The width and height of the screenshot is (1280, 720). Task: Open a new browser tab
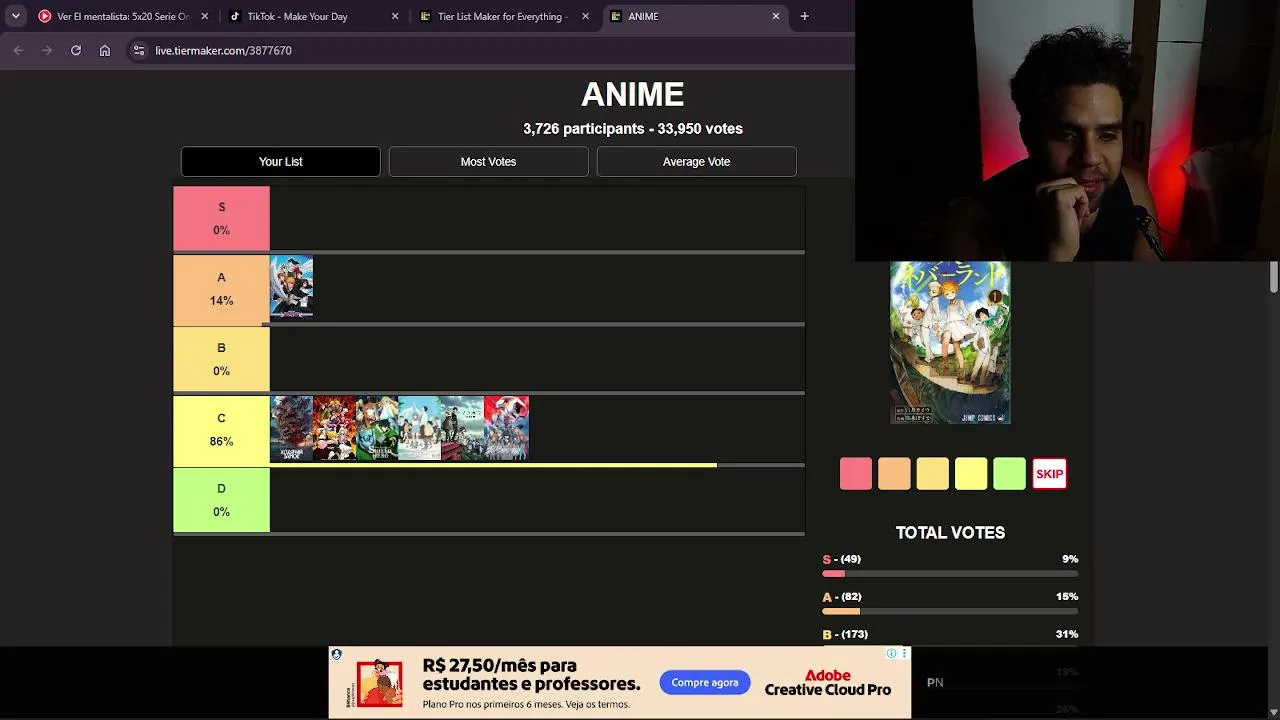tap(804, 16)
